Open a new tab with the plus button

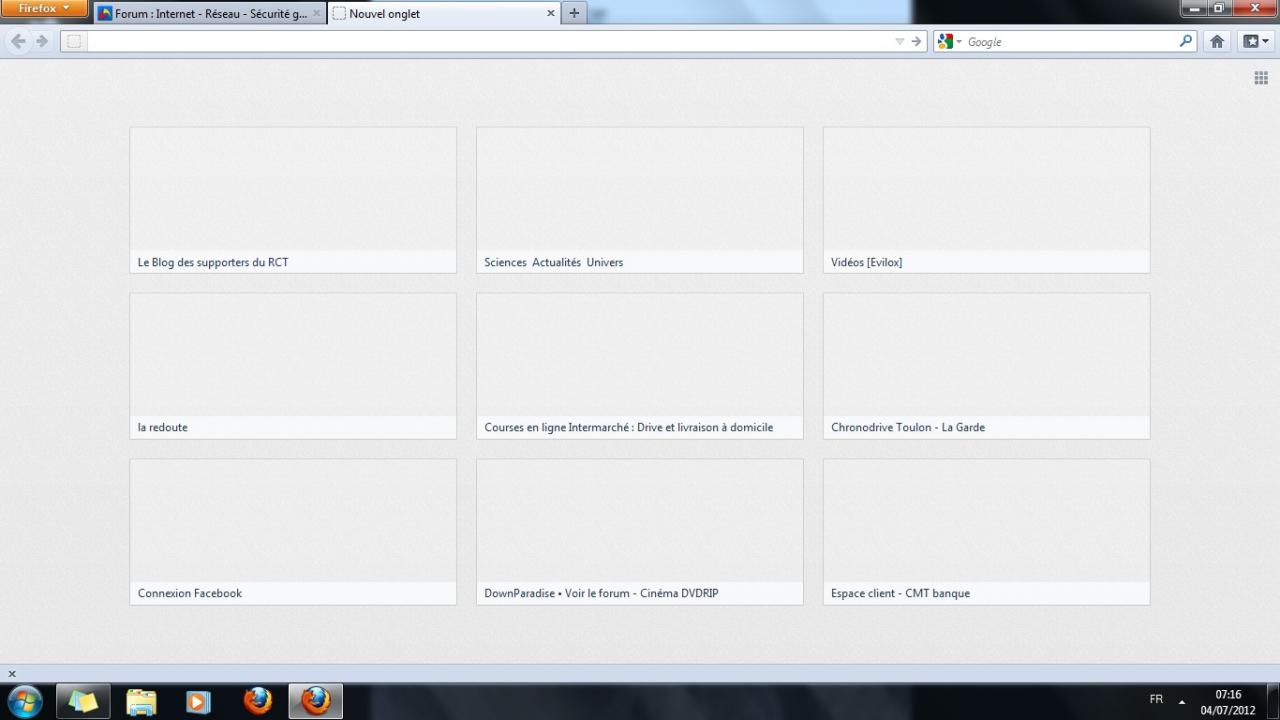coord(574,13)
